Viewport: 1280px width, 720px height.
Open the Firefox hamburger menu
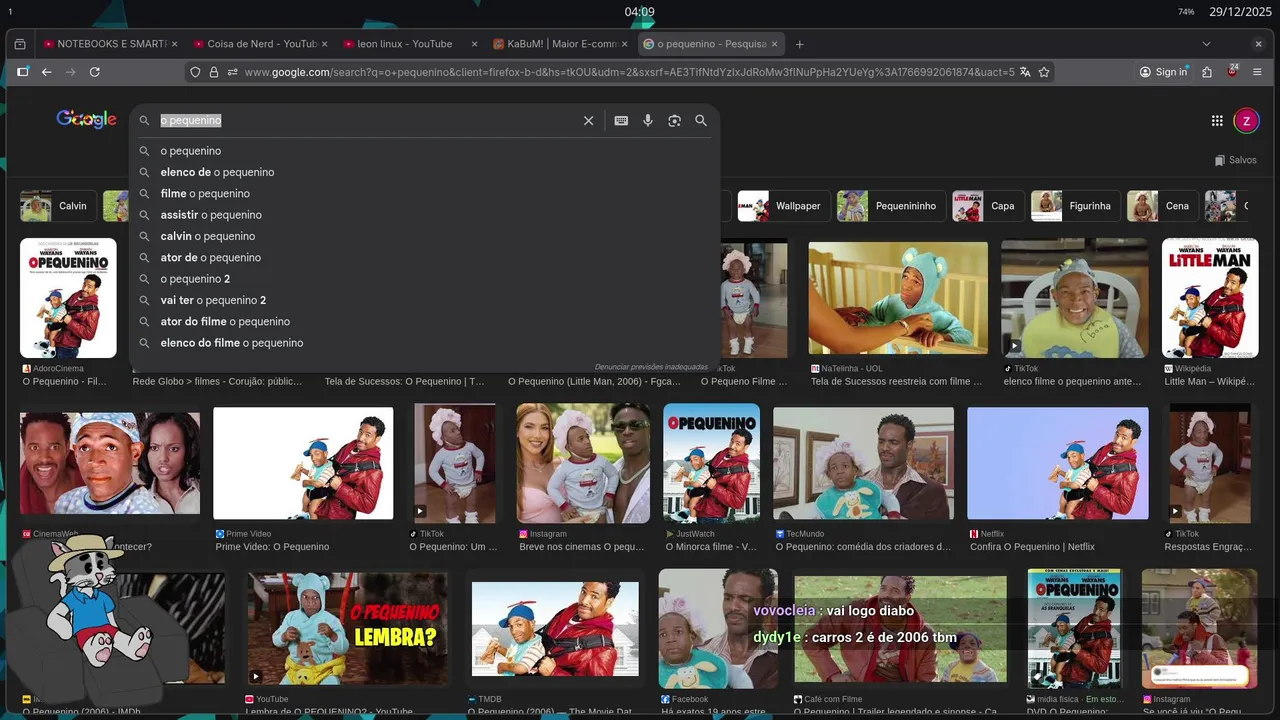tap(1257, 72)
